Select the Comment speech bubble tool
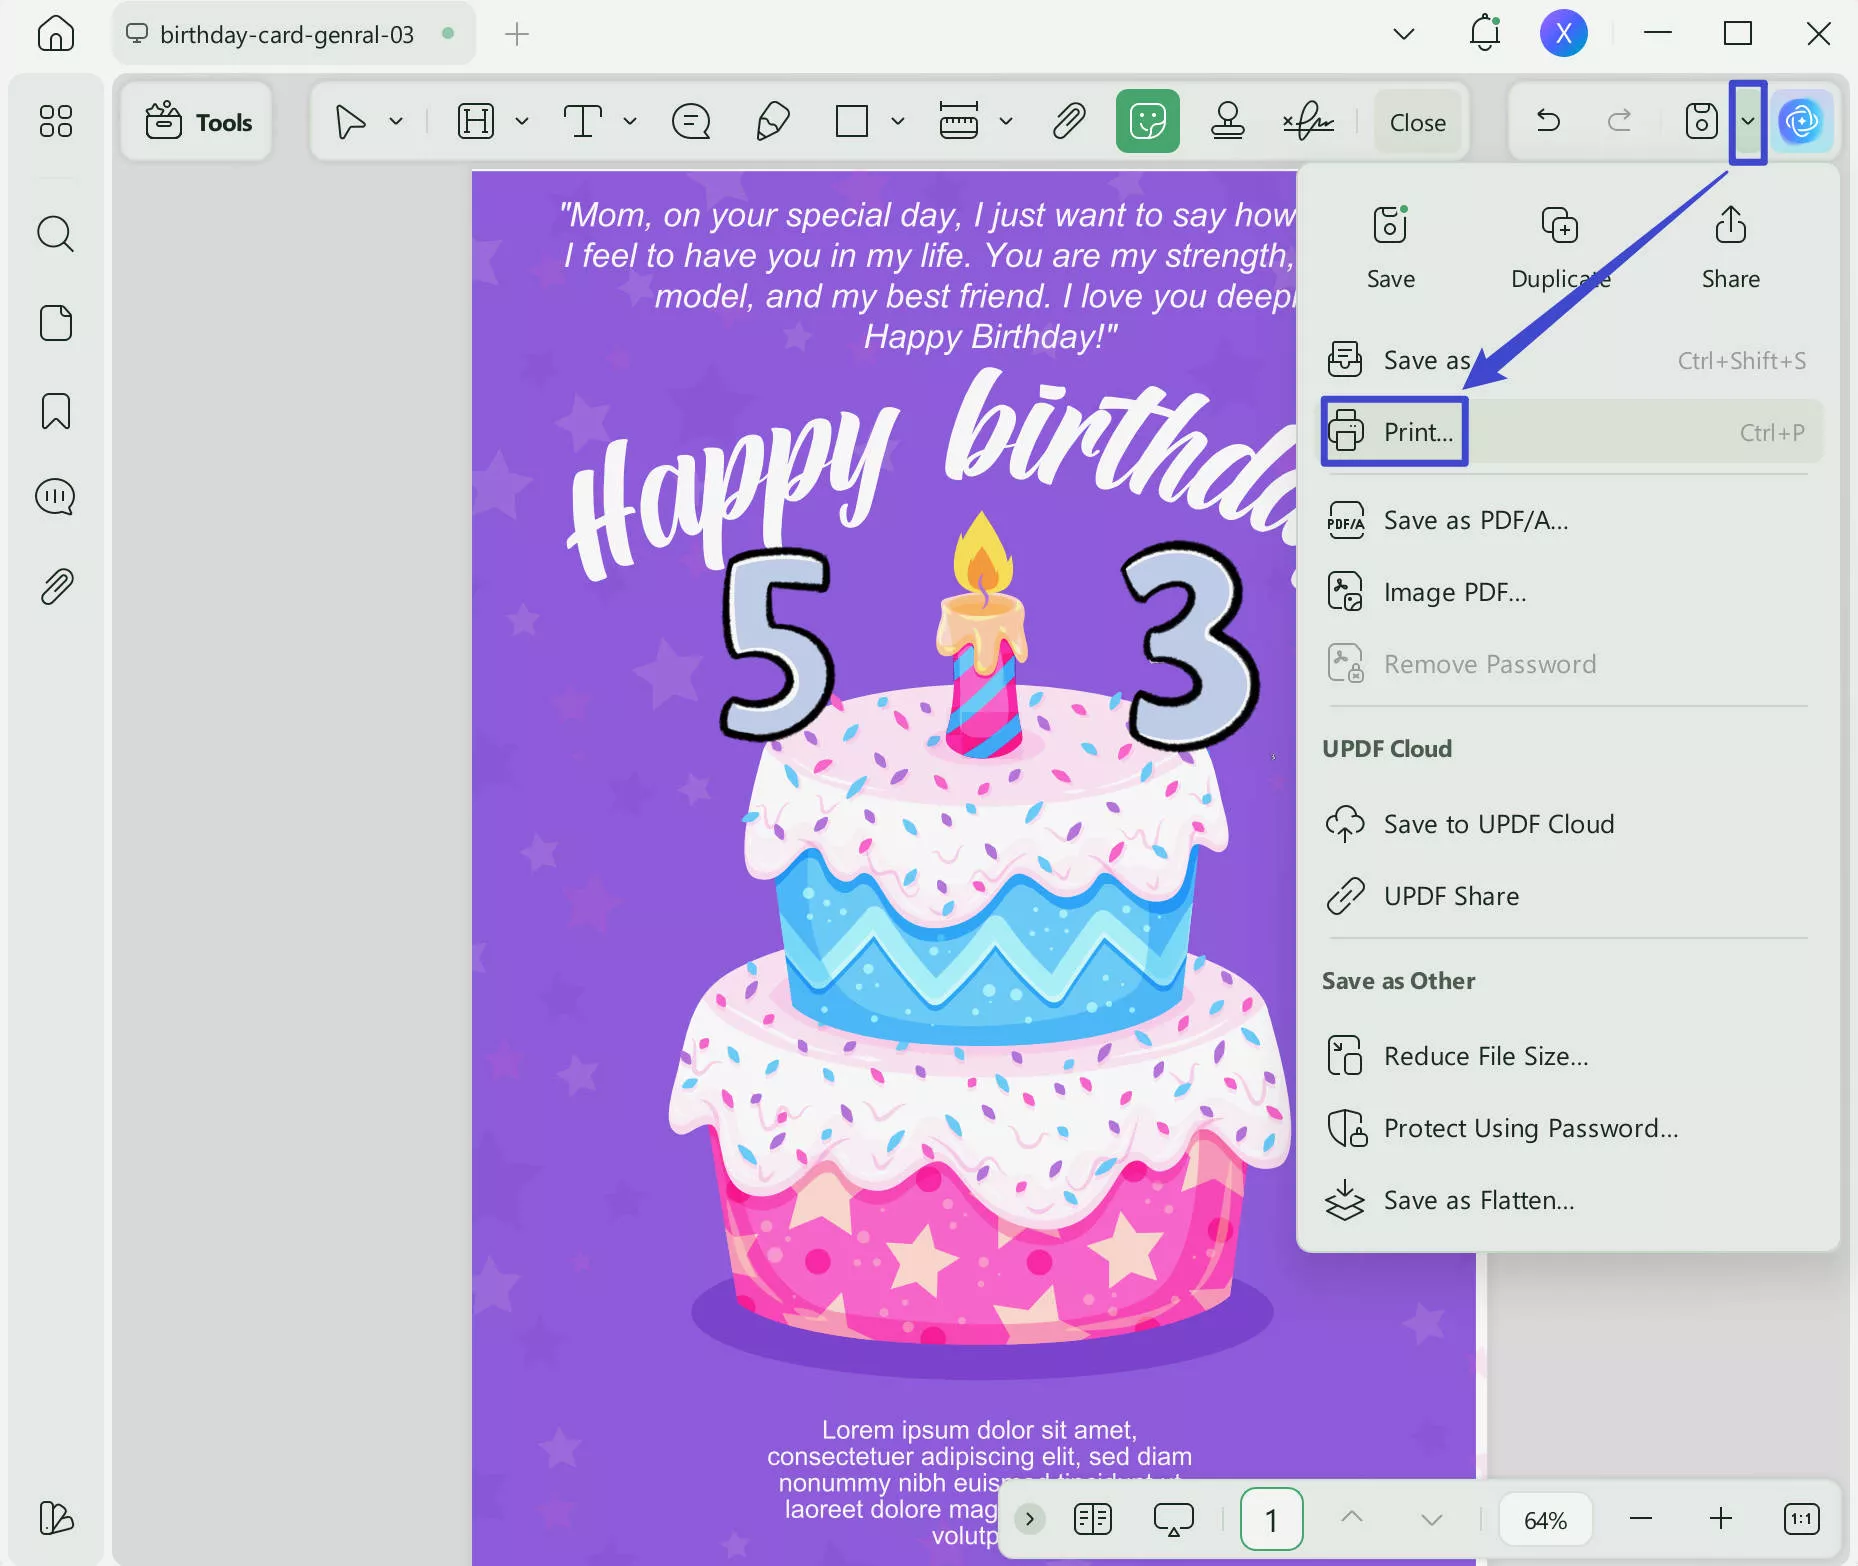The height and width of the screenshot is (1566, 1858). 690,121
